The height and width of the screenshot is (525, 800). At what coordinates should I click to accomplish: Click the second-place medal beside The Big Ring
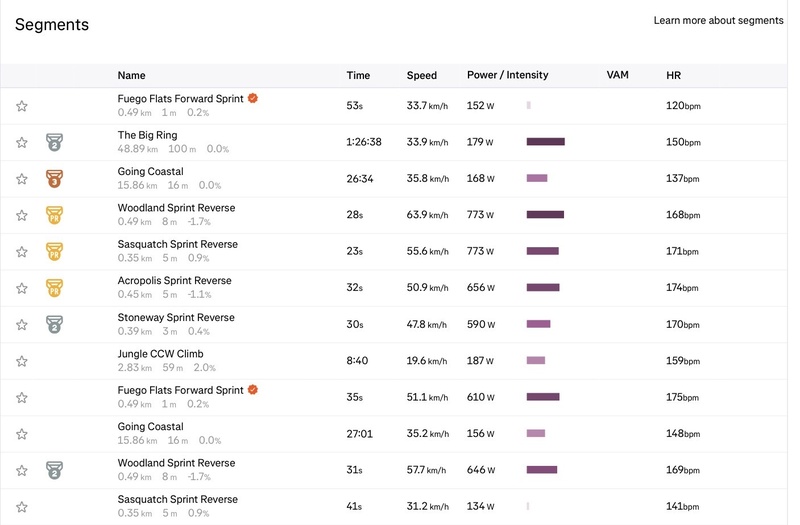pos(54,143)
